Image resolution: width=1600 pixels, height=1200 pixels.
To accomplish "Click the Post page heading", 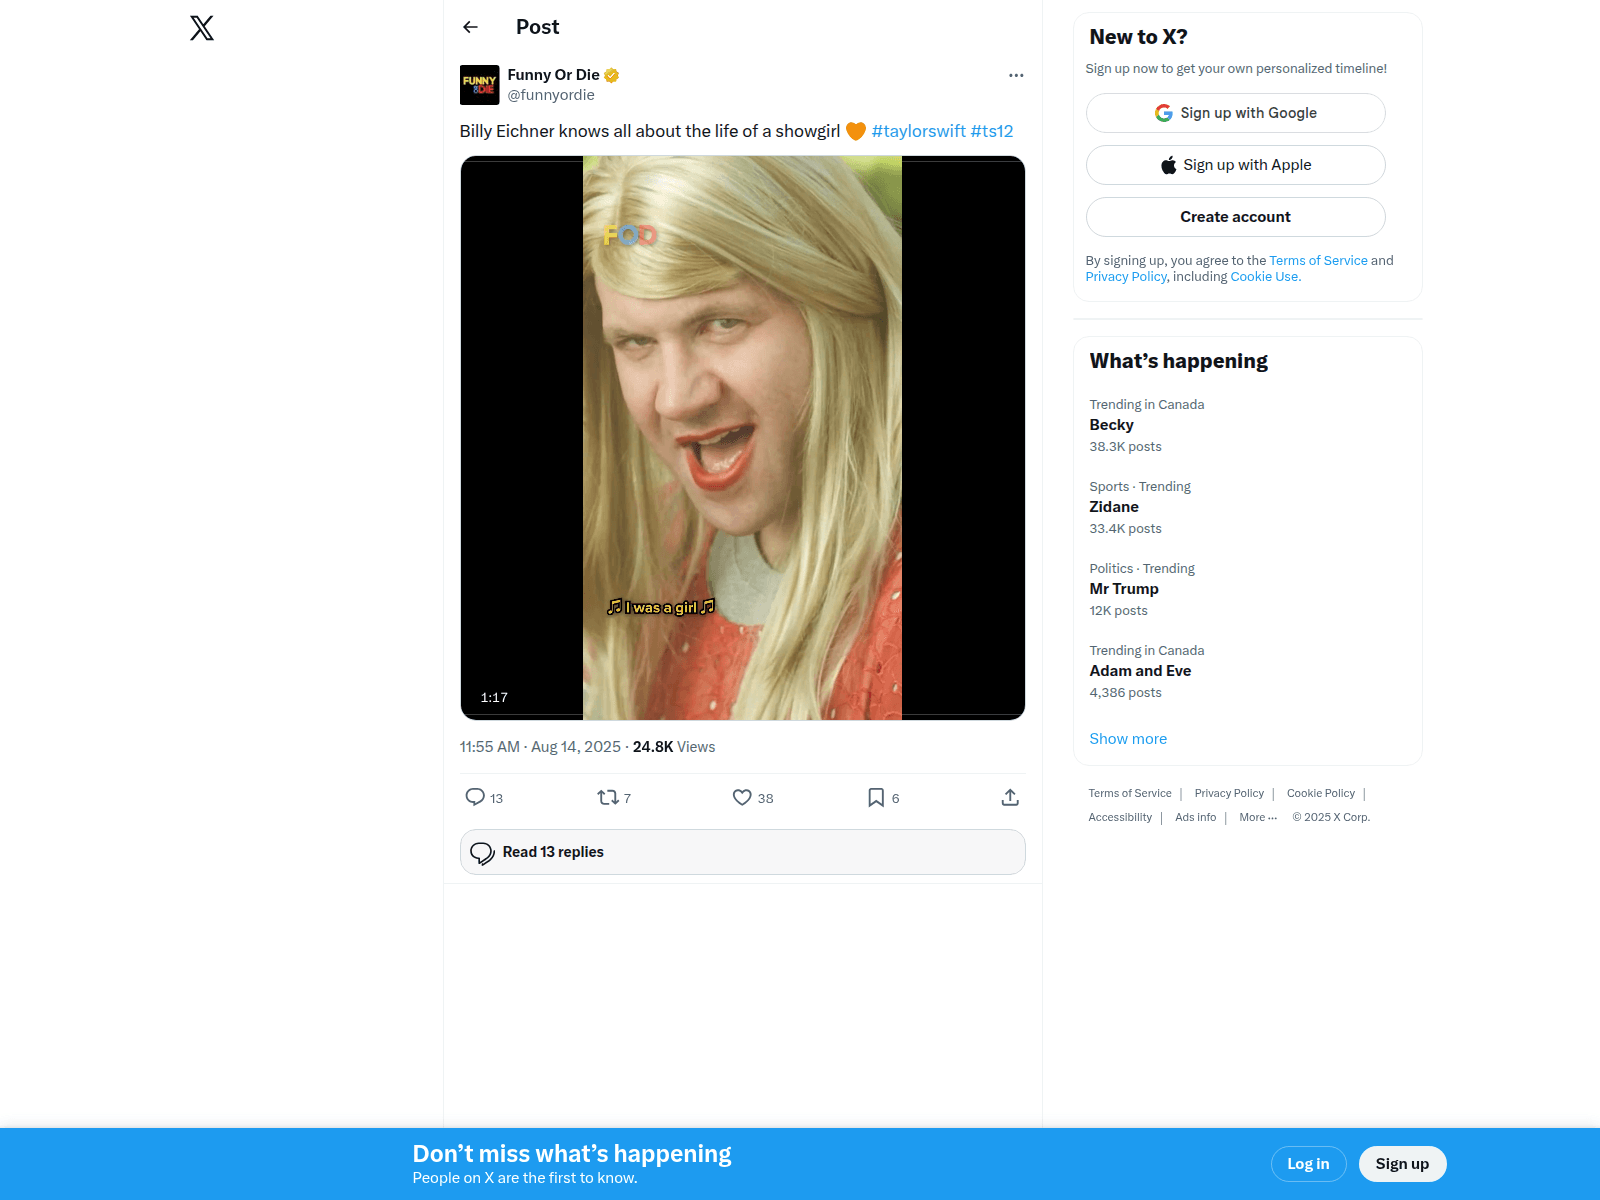I will coord(537,27).
